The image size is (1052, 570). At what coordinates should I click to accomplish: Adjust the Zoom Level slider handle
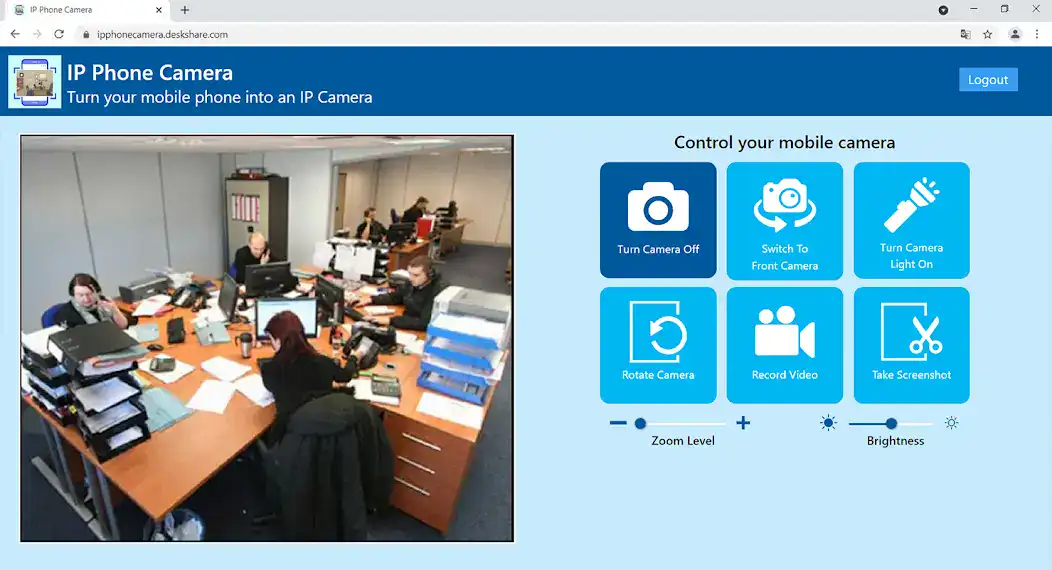(640, 424)
